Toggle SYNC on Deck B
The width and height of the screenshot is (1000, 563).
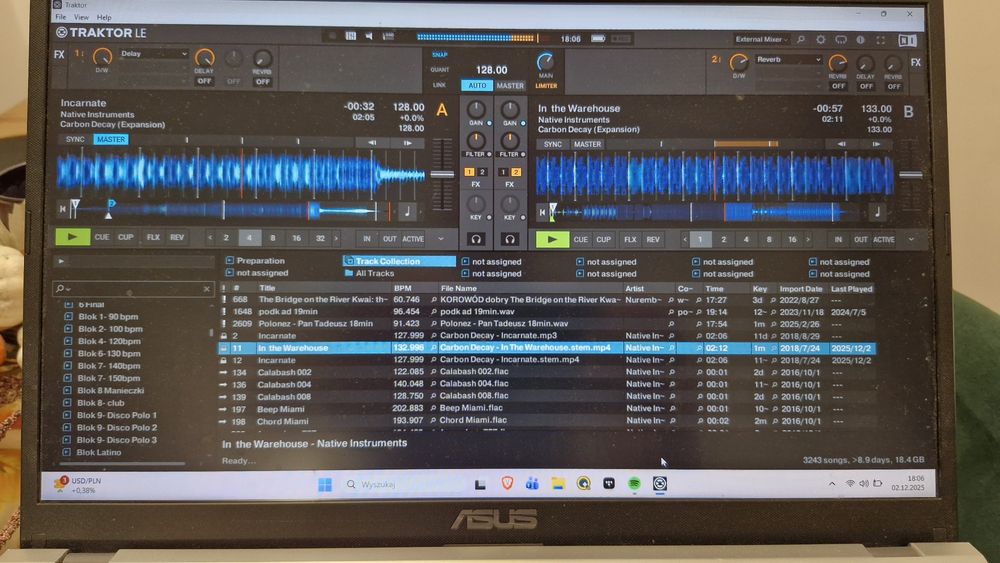tap(553, 144)
